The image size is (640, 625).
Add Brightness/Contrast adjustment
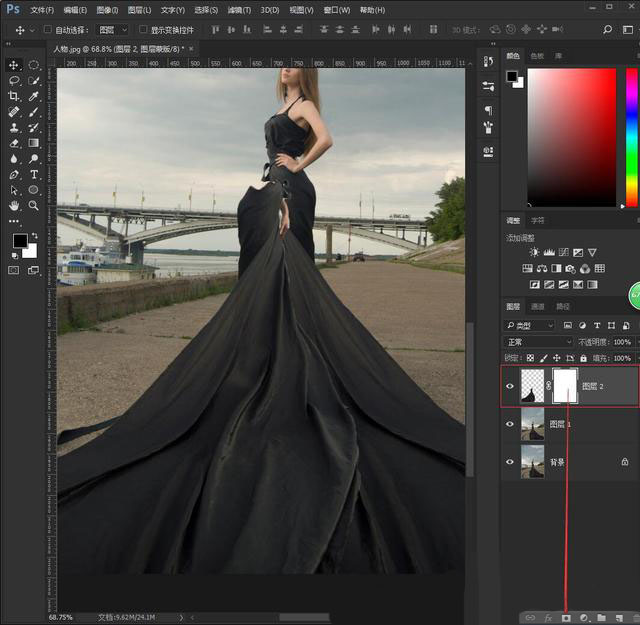click(534, 252)
